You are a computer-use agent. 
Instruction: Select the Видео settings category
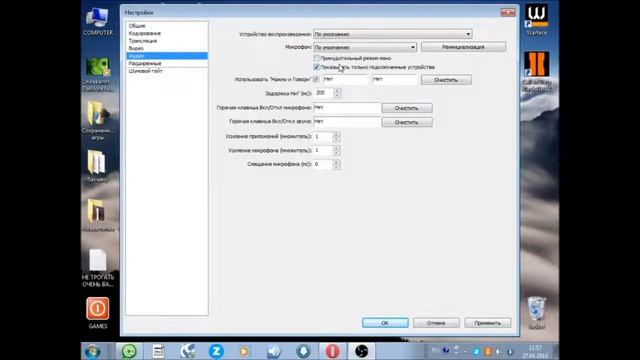[x=167, y=48]
